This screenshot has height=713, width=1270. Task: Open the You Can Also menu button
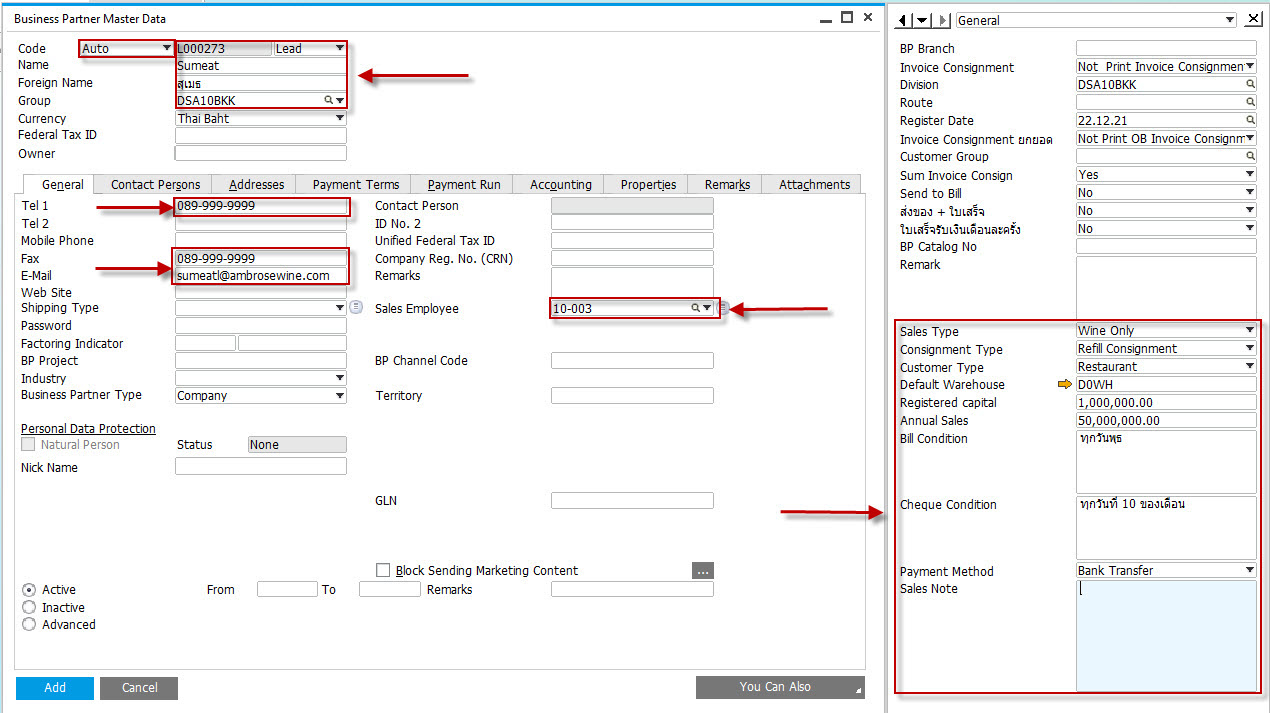coord(780,687)
